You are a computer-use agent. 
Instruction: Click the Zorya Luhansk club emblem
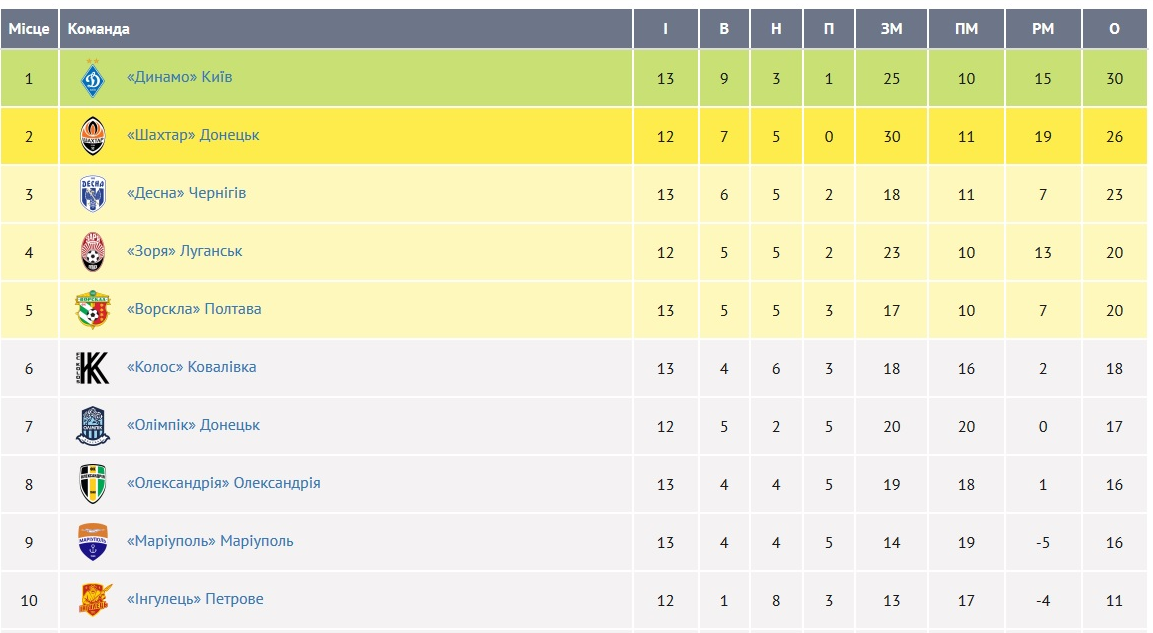[x=93, y=252]
